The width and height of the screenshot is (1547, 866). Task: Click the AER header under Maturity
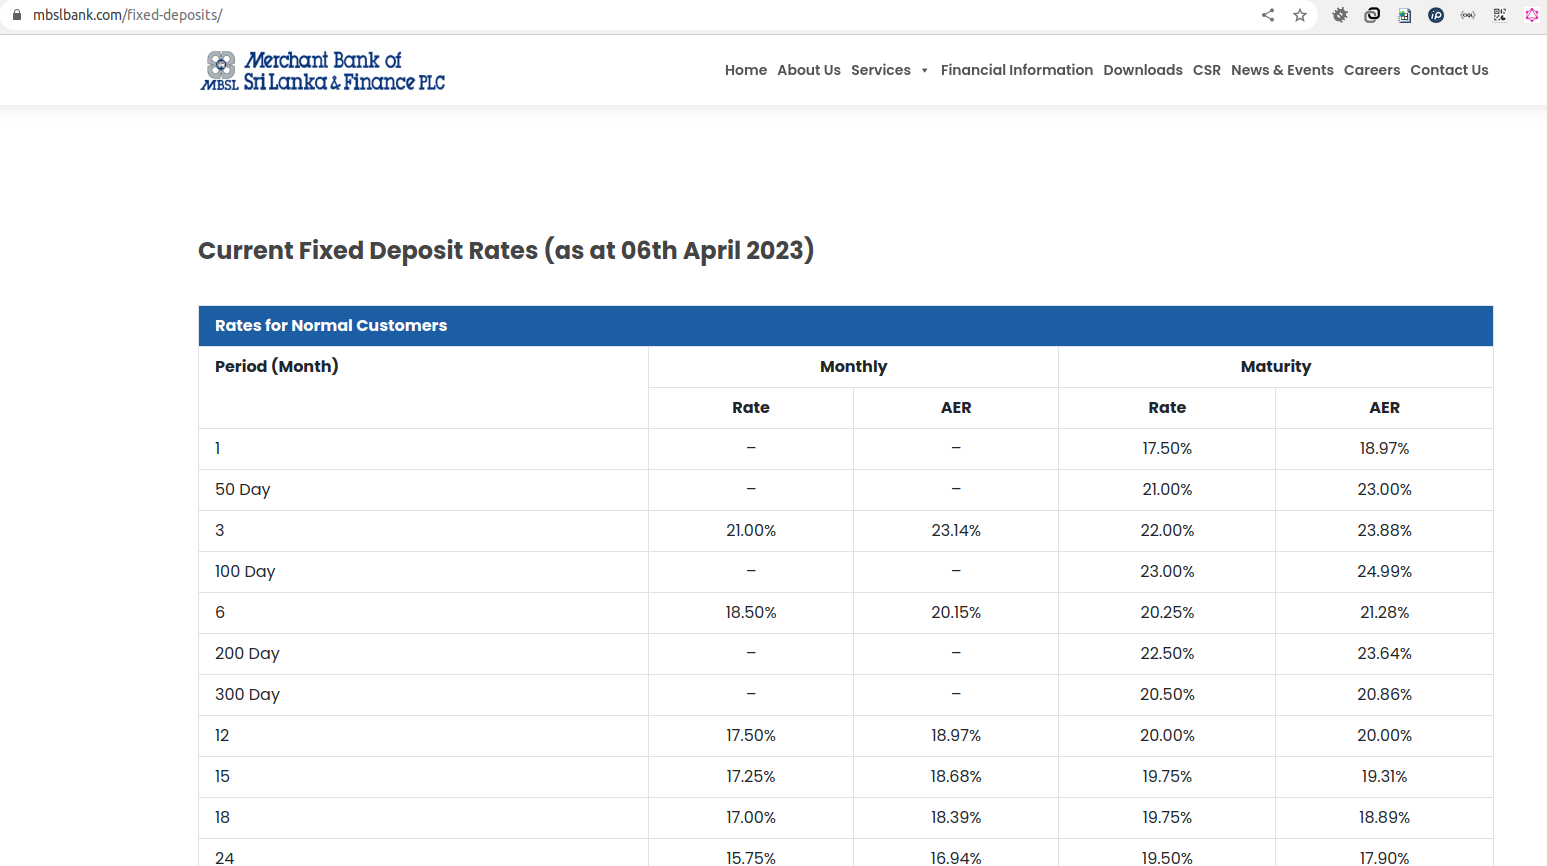coord(1385,408)
